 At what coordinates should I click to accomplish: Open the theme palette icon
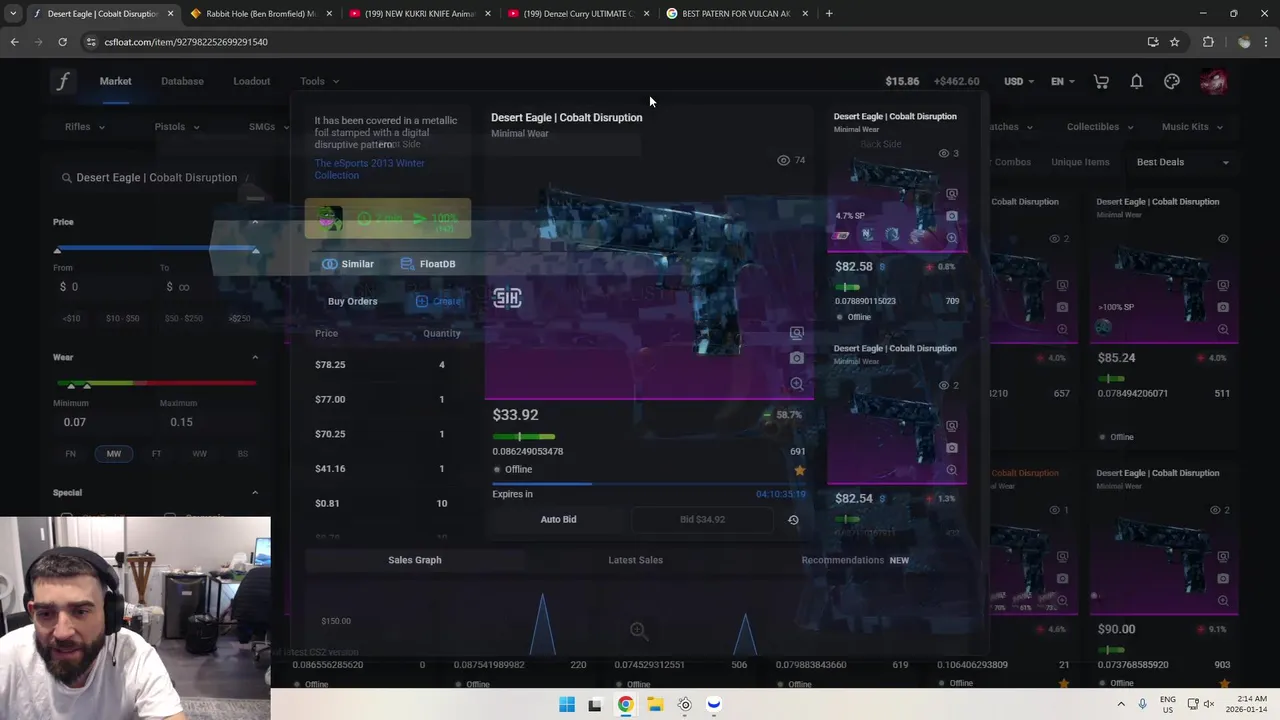[x=1172, y=82]
